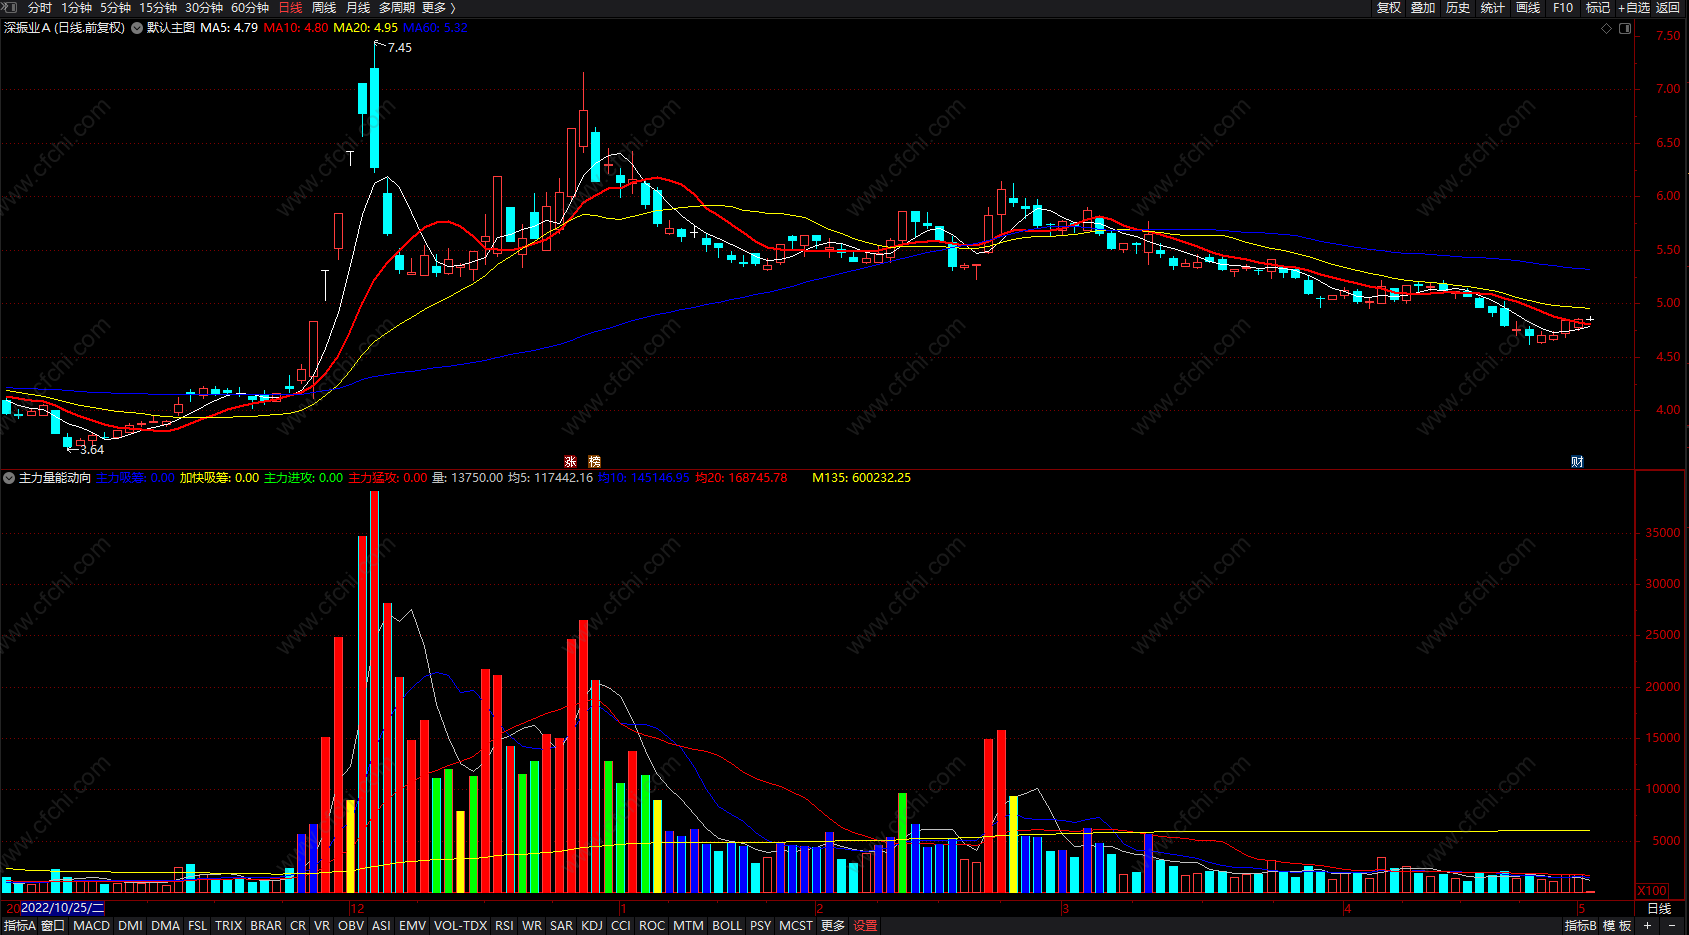Viewport: 1689px width, 935px height.
Task: Click the 榜 event marker
Action: pyautogui.click(x=594, y=462)
